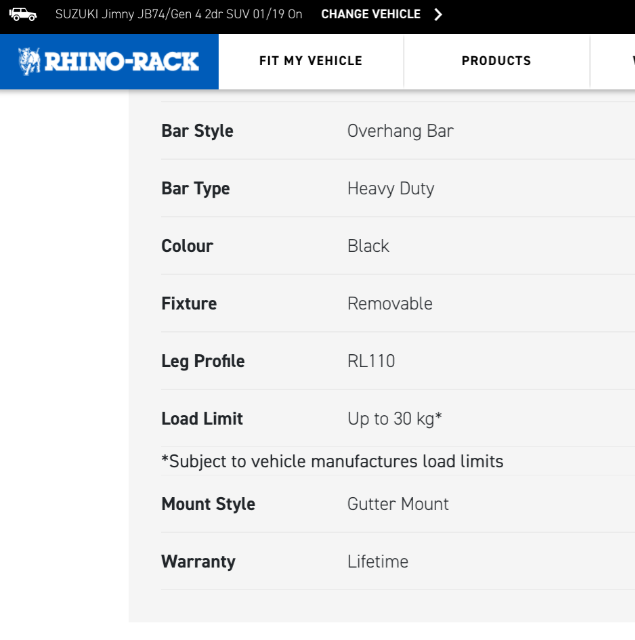Screen dimensions: 635x640
Task: Click the Mount Style label
Action: [208, 504]
